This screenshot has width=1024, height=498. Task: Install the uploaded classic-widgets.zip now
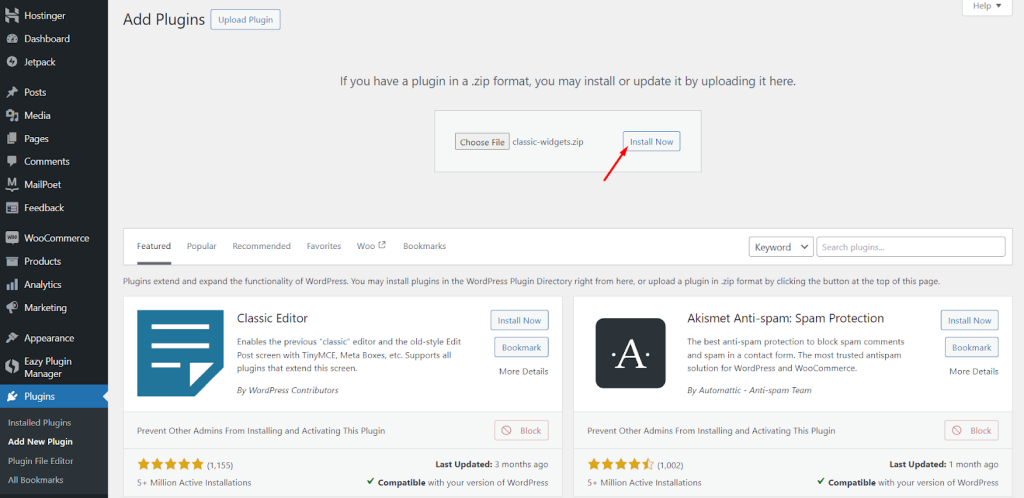(651, 141)
